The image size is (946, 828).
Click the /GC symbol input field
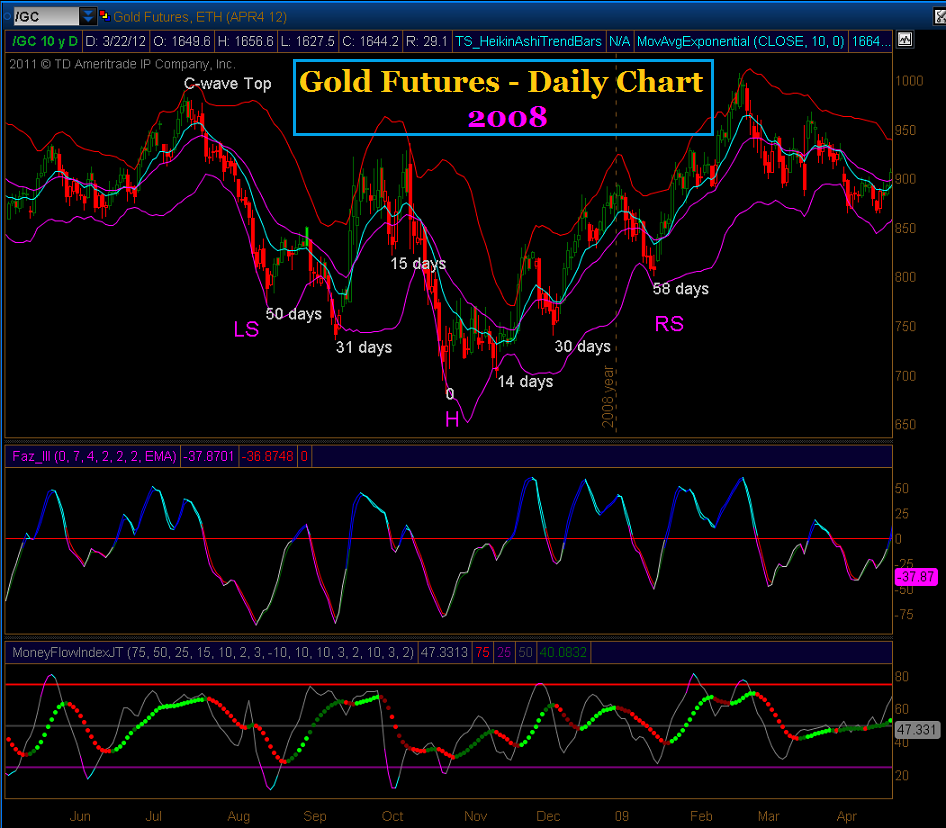point(46,16)
